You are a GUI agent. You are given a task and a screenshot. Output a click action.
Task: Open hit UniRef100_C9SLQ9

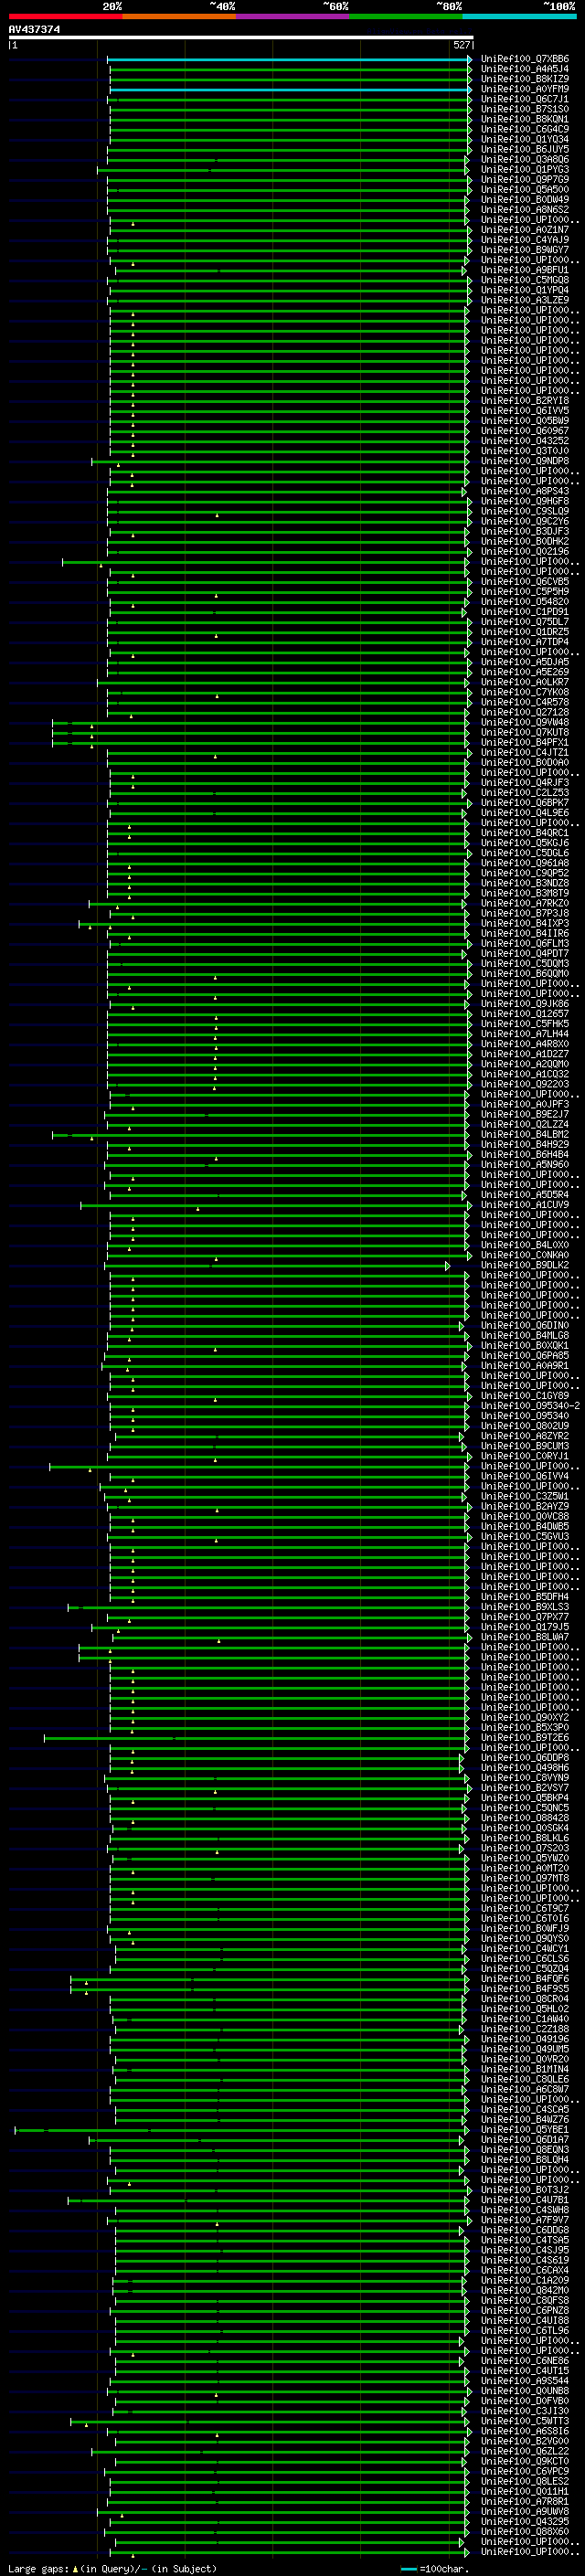tap(525, 511)
